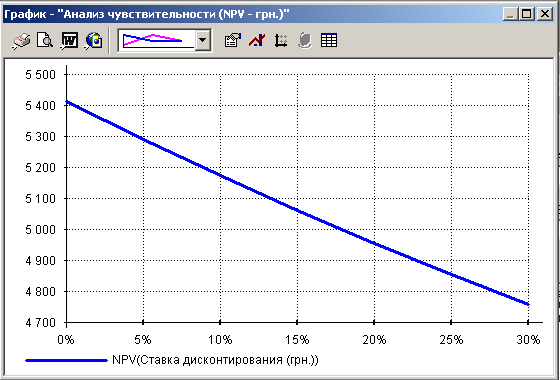Open the chart type dropdown arrow
This screenshot has height=380, width=560.
click(x=202, y=40)
